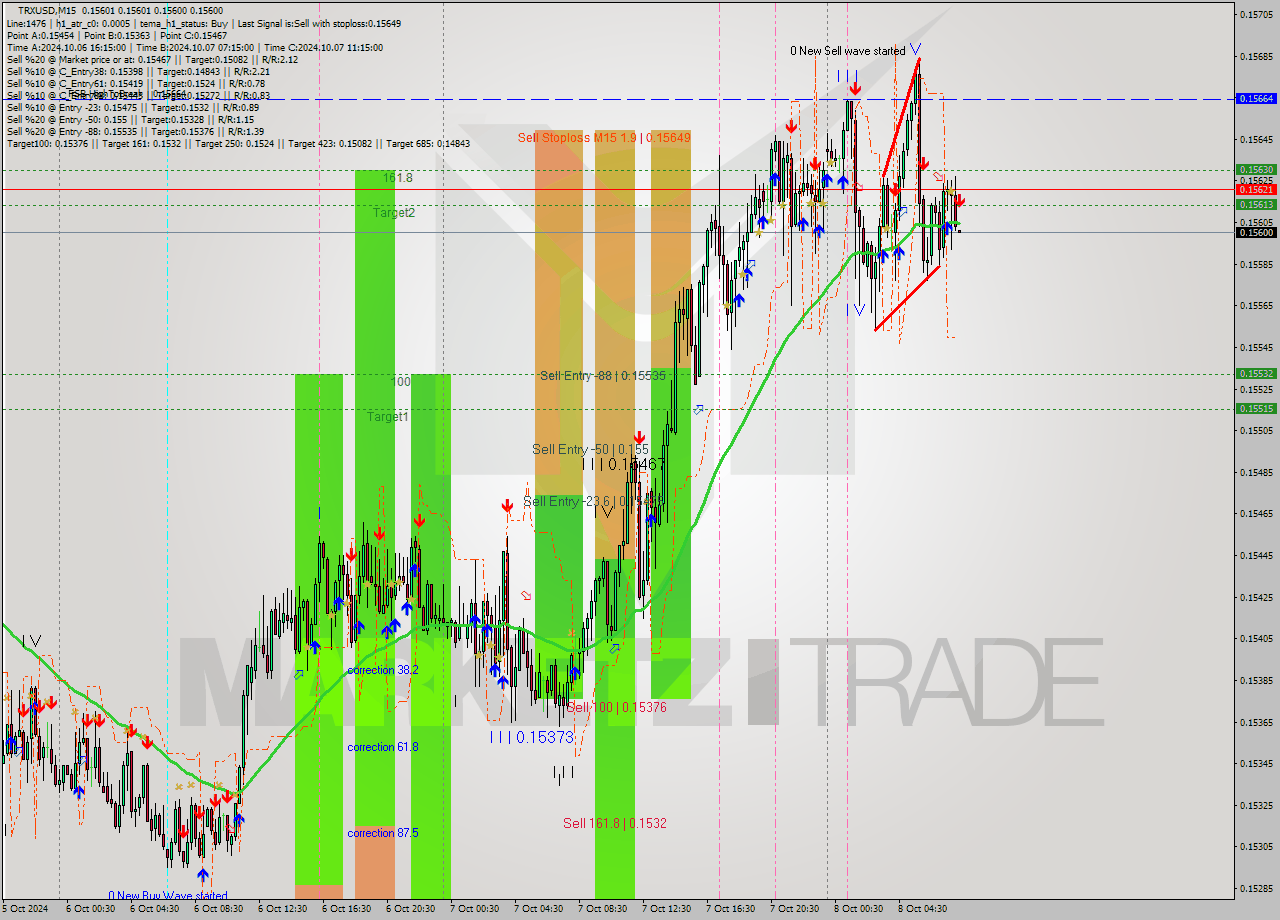Click the '7 Oct 04:30' time label
The width and height of the screenshot is (1280, 920).
[x=538, y=909]
